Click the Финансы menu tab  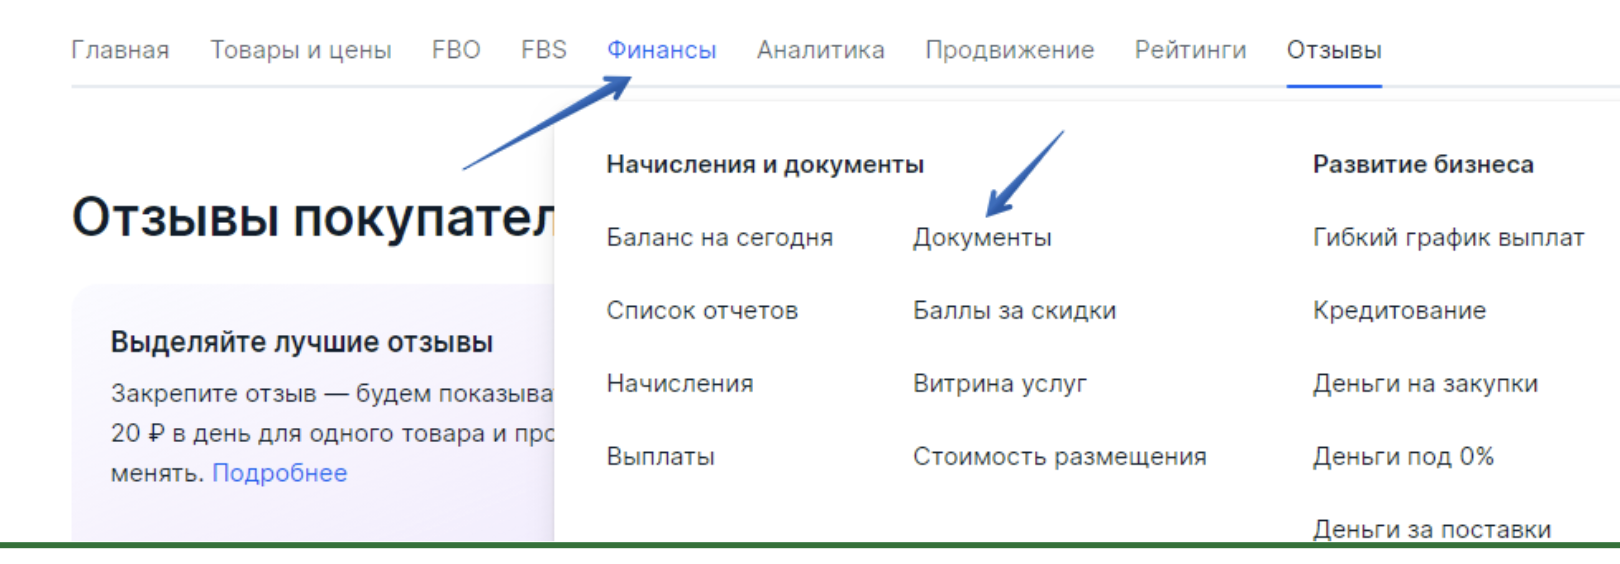(x=661, y=50)
